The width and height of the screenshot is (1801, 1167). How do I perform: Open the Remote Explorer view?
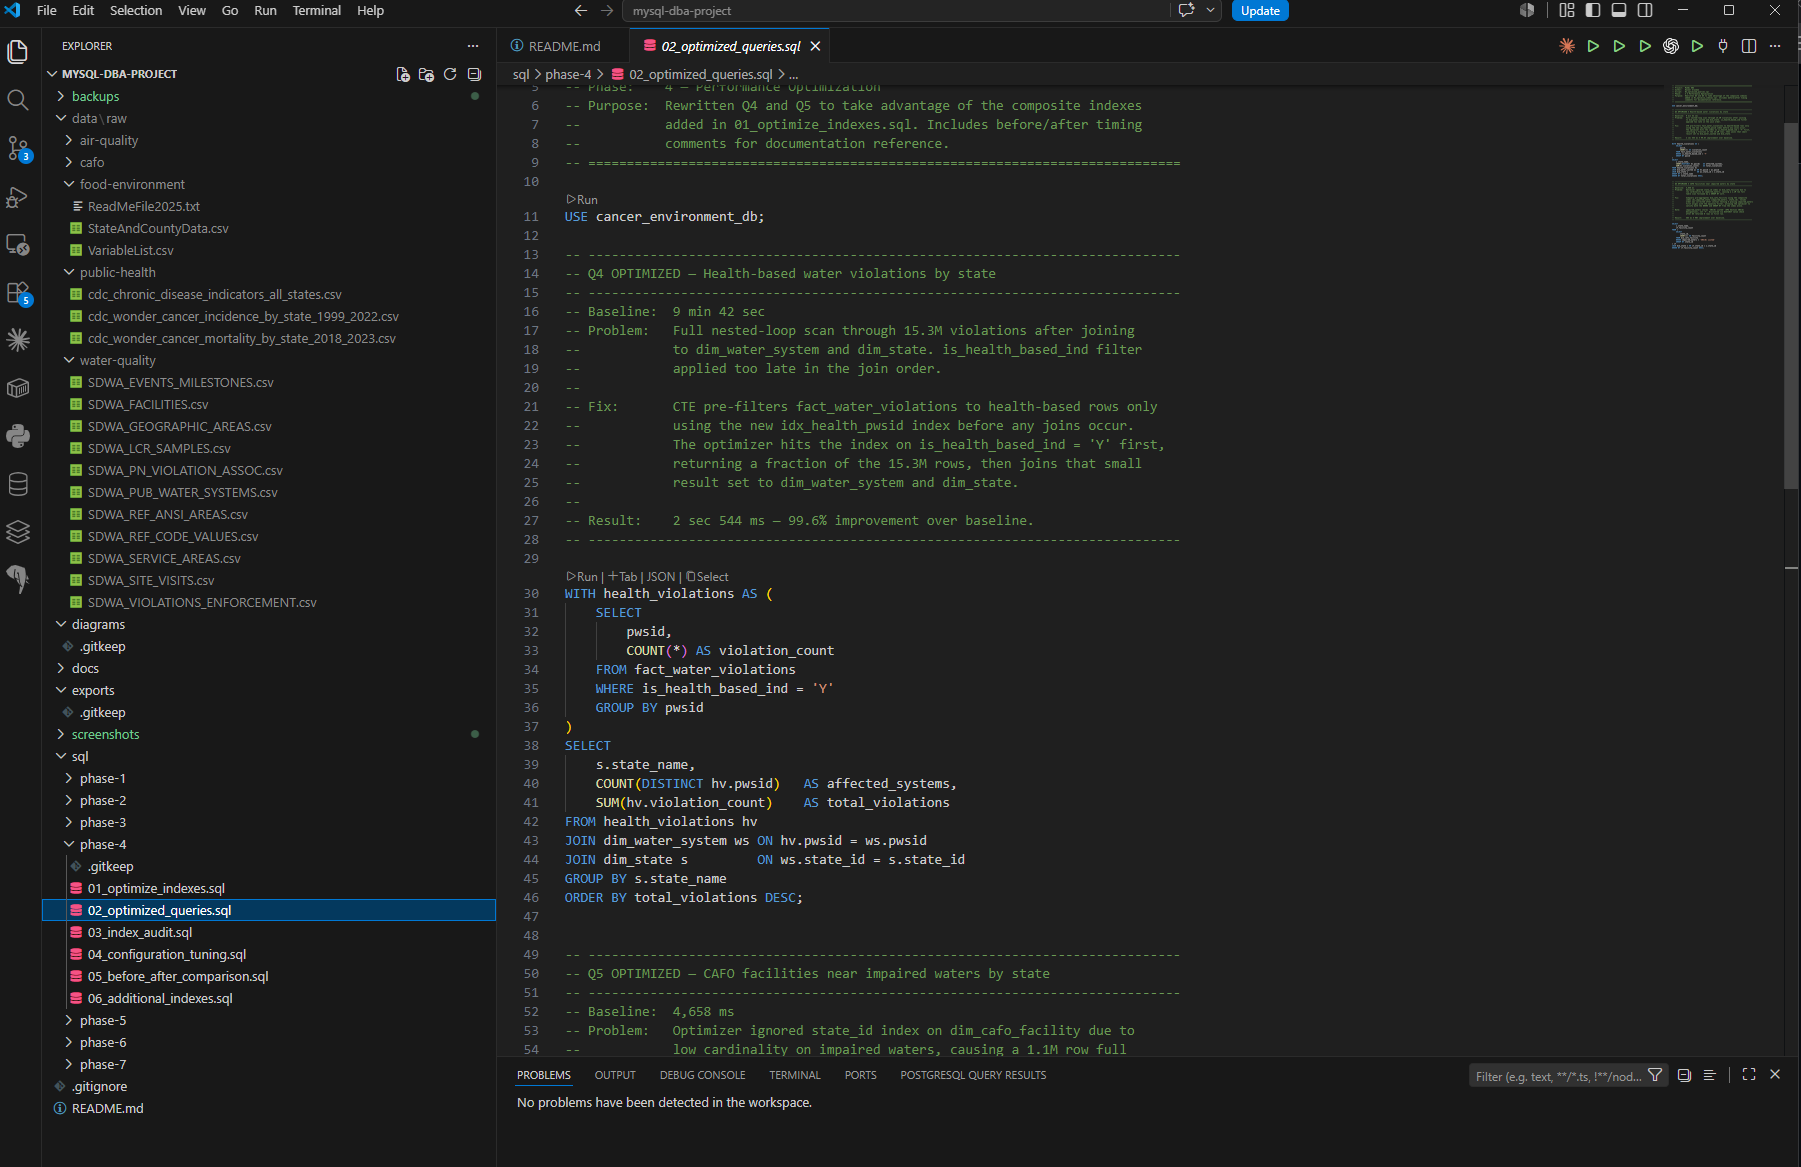tap(18, 244)
